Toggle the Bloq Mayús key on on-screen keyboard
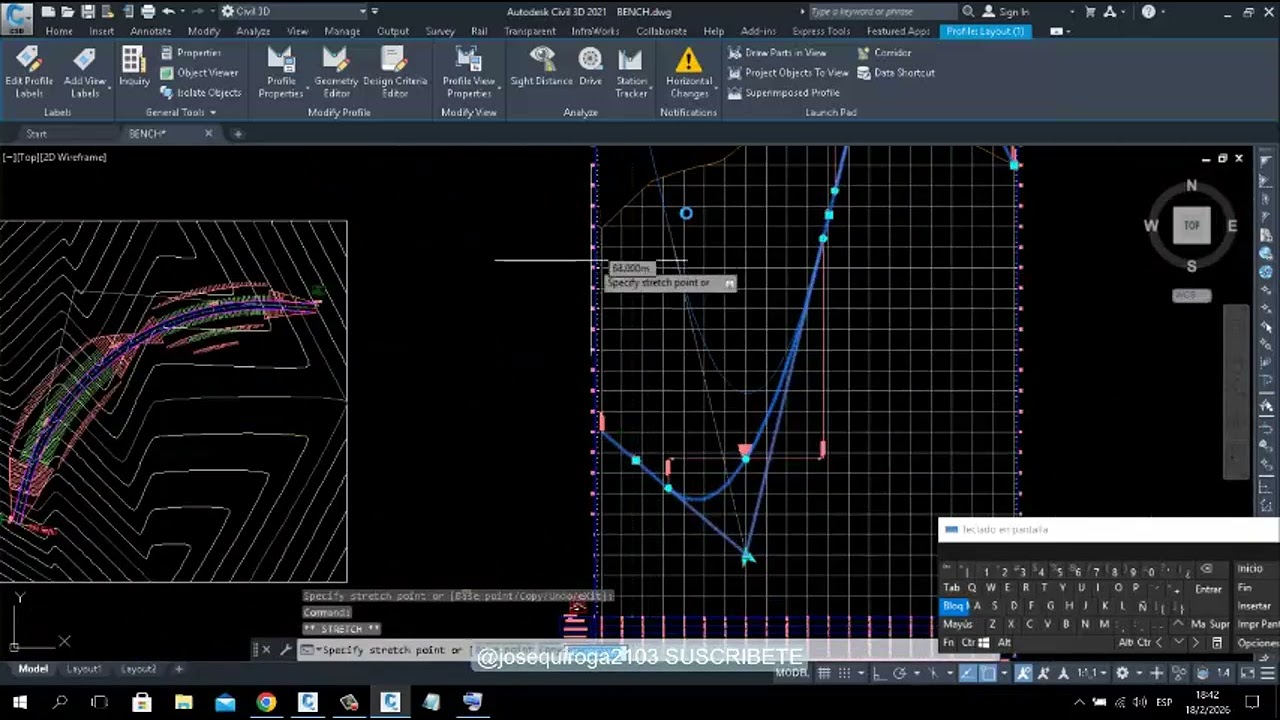This screenshot has width=1280, height=720. 953,606
